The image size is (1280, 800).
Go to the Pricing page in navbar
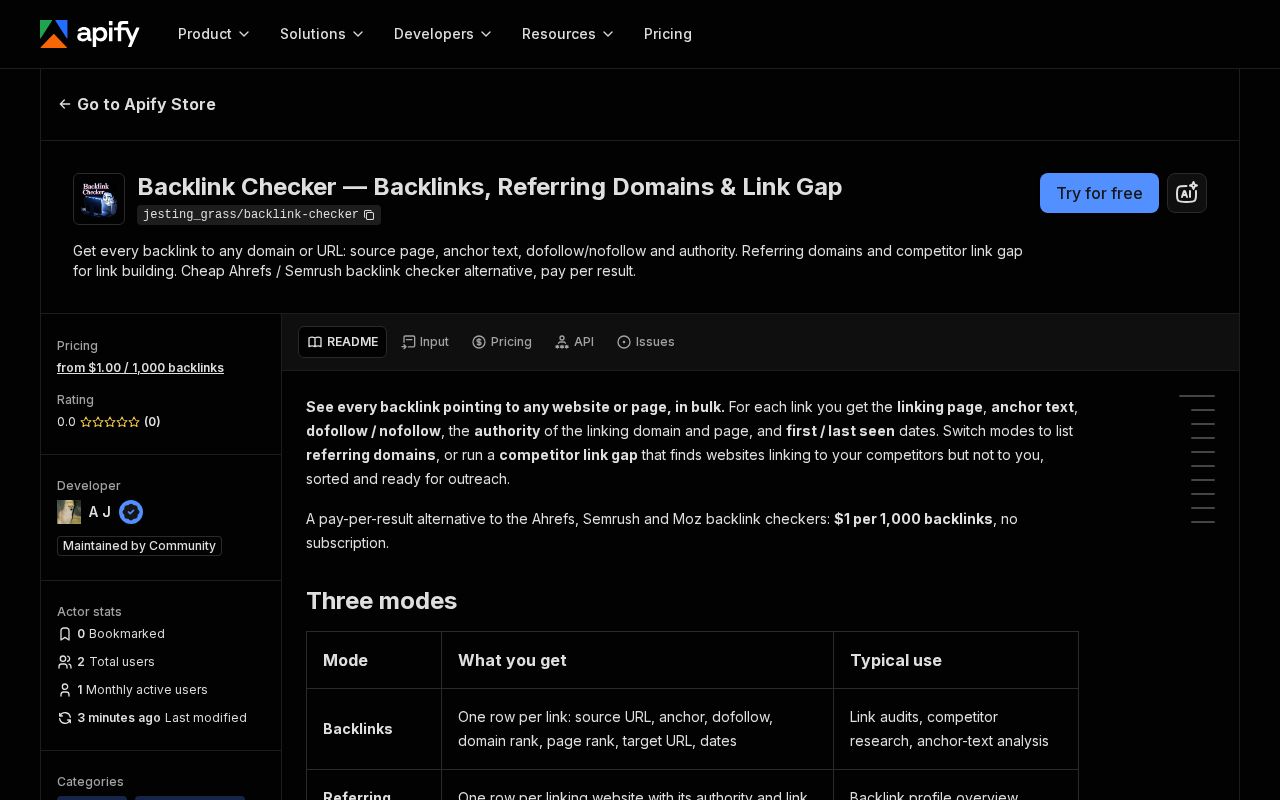668,34
